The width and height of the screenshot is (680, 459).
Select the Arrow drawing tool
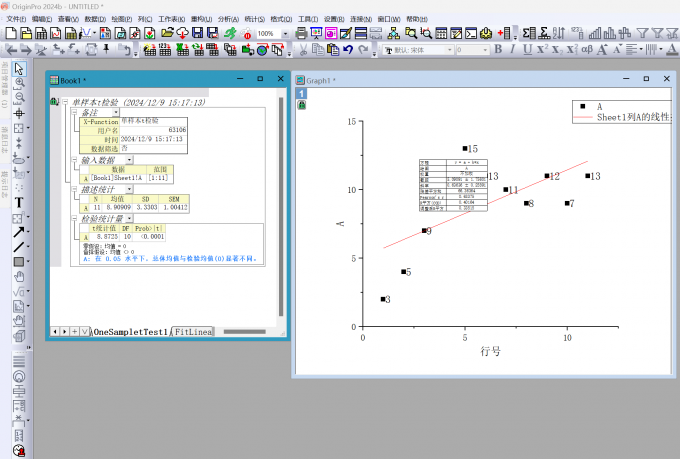[x=19, y=232]
